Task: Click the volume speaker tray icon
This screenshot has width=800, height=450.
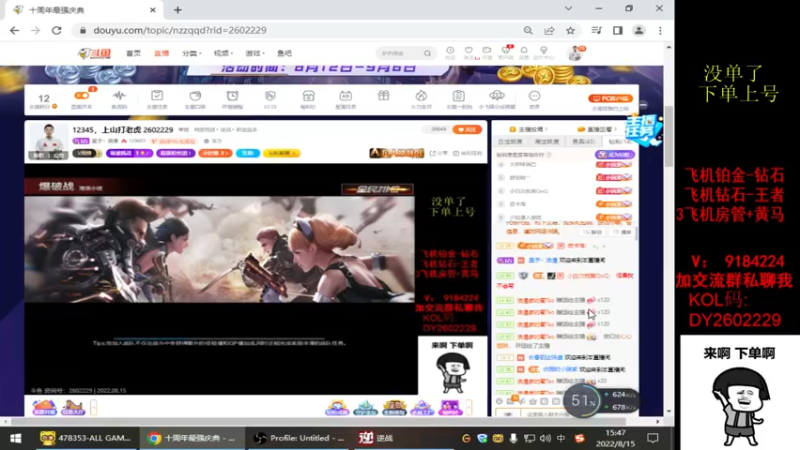Action: [x=545, y=438]
